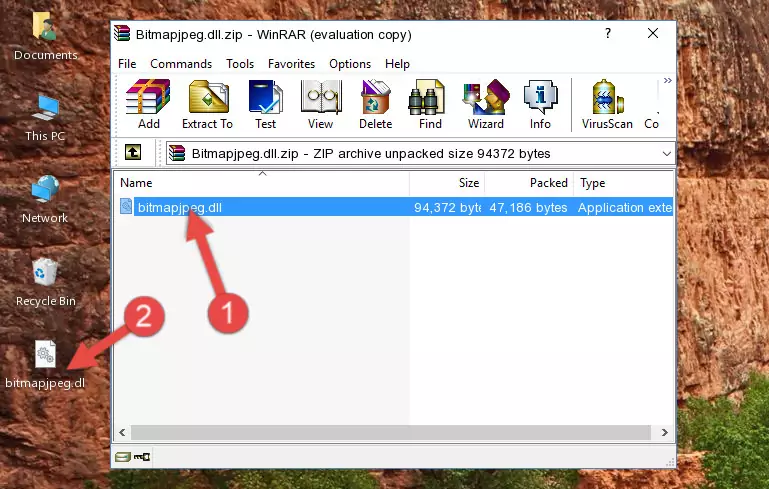Start the VirusScan tool
Image resolution: width=769 pixels, height=489 pixels.
point(607,104)
